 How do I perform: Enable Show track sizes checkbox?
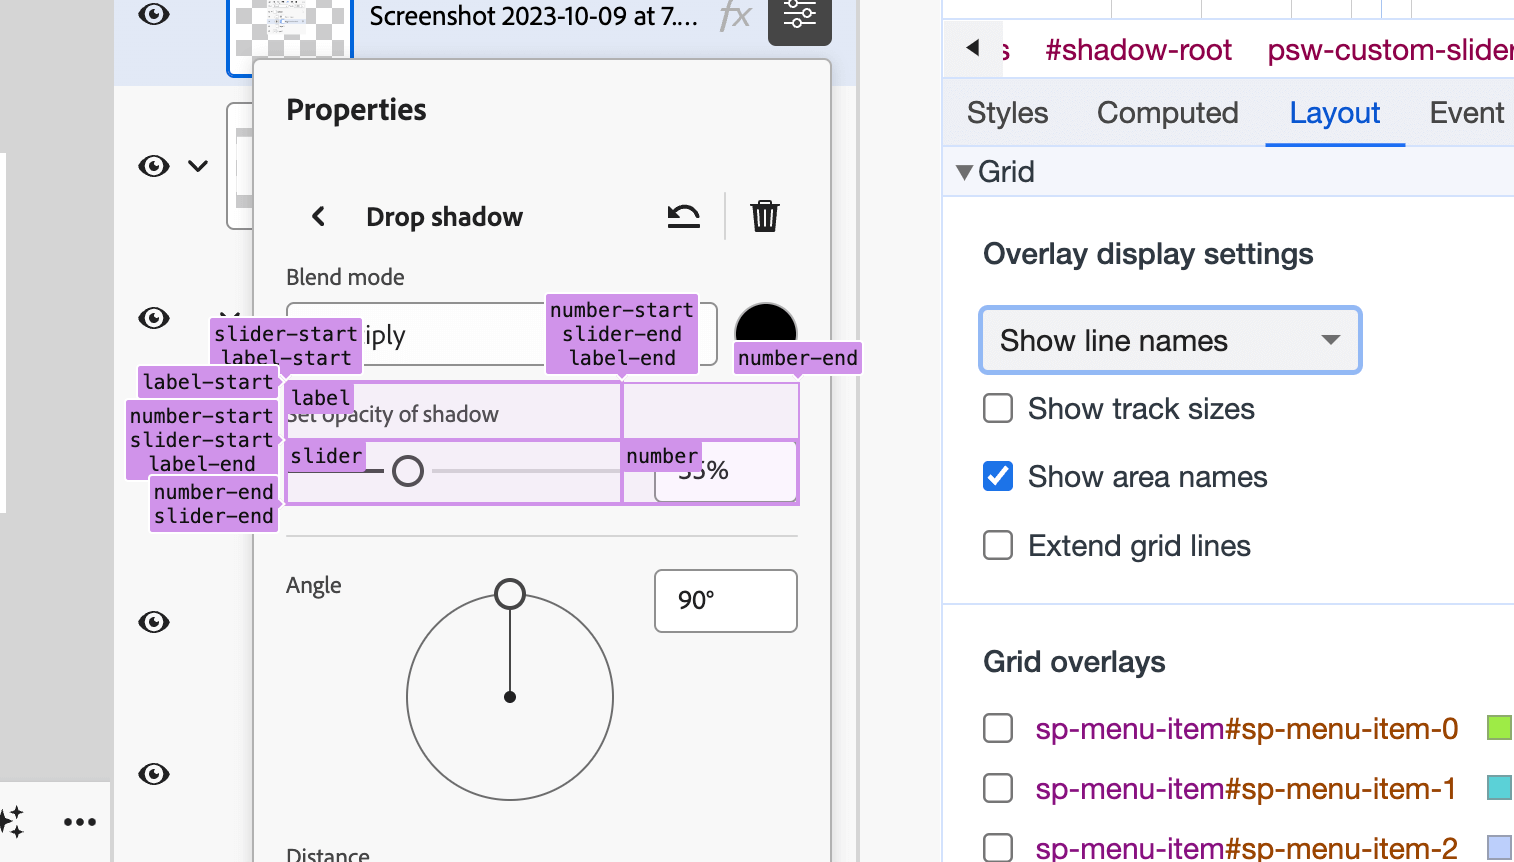tap(998, 409)
